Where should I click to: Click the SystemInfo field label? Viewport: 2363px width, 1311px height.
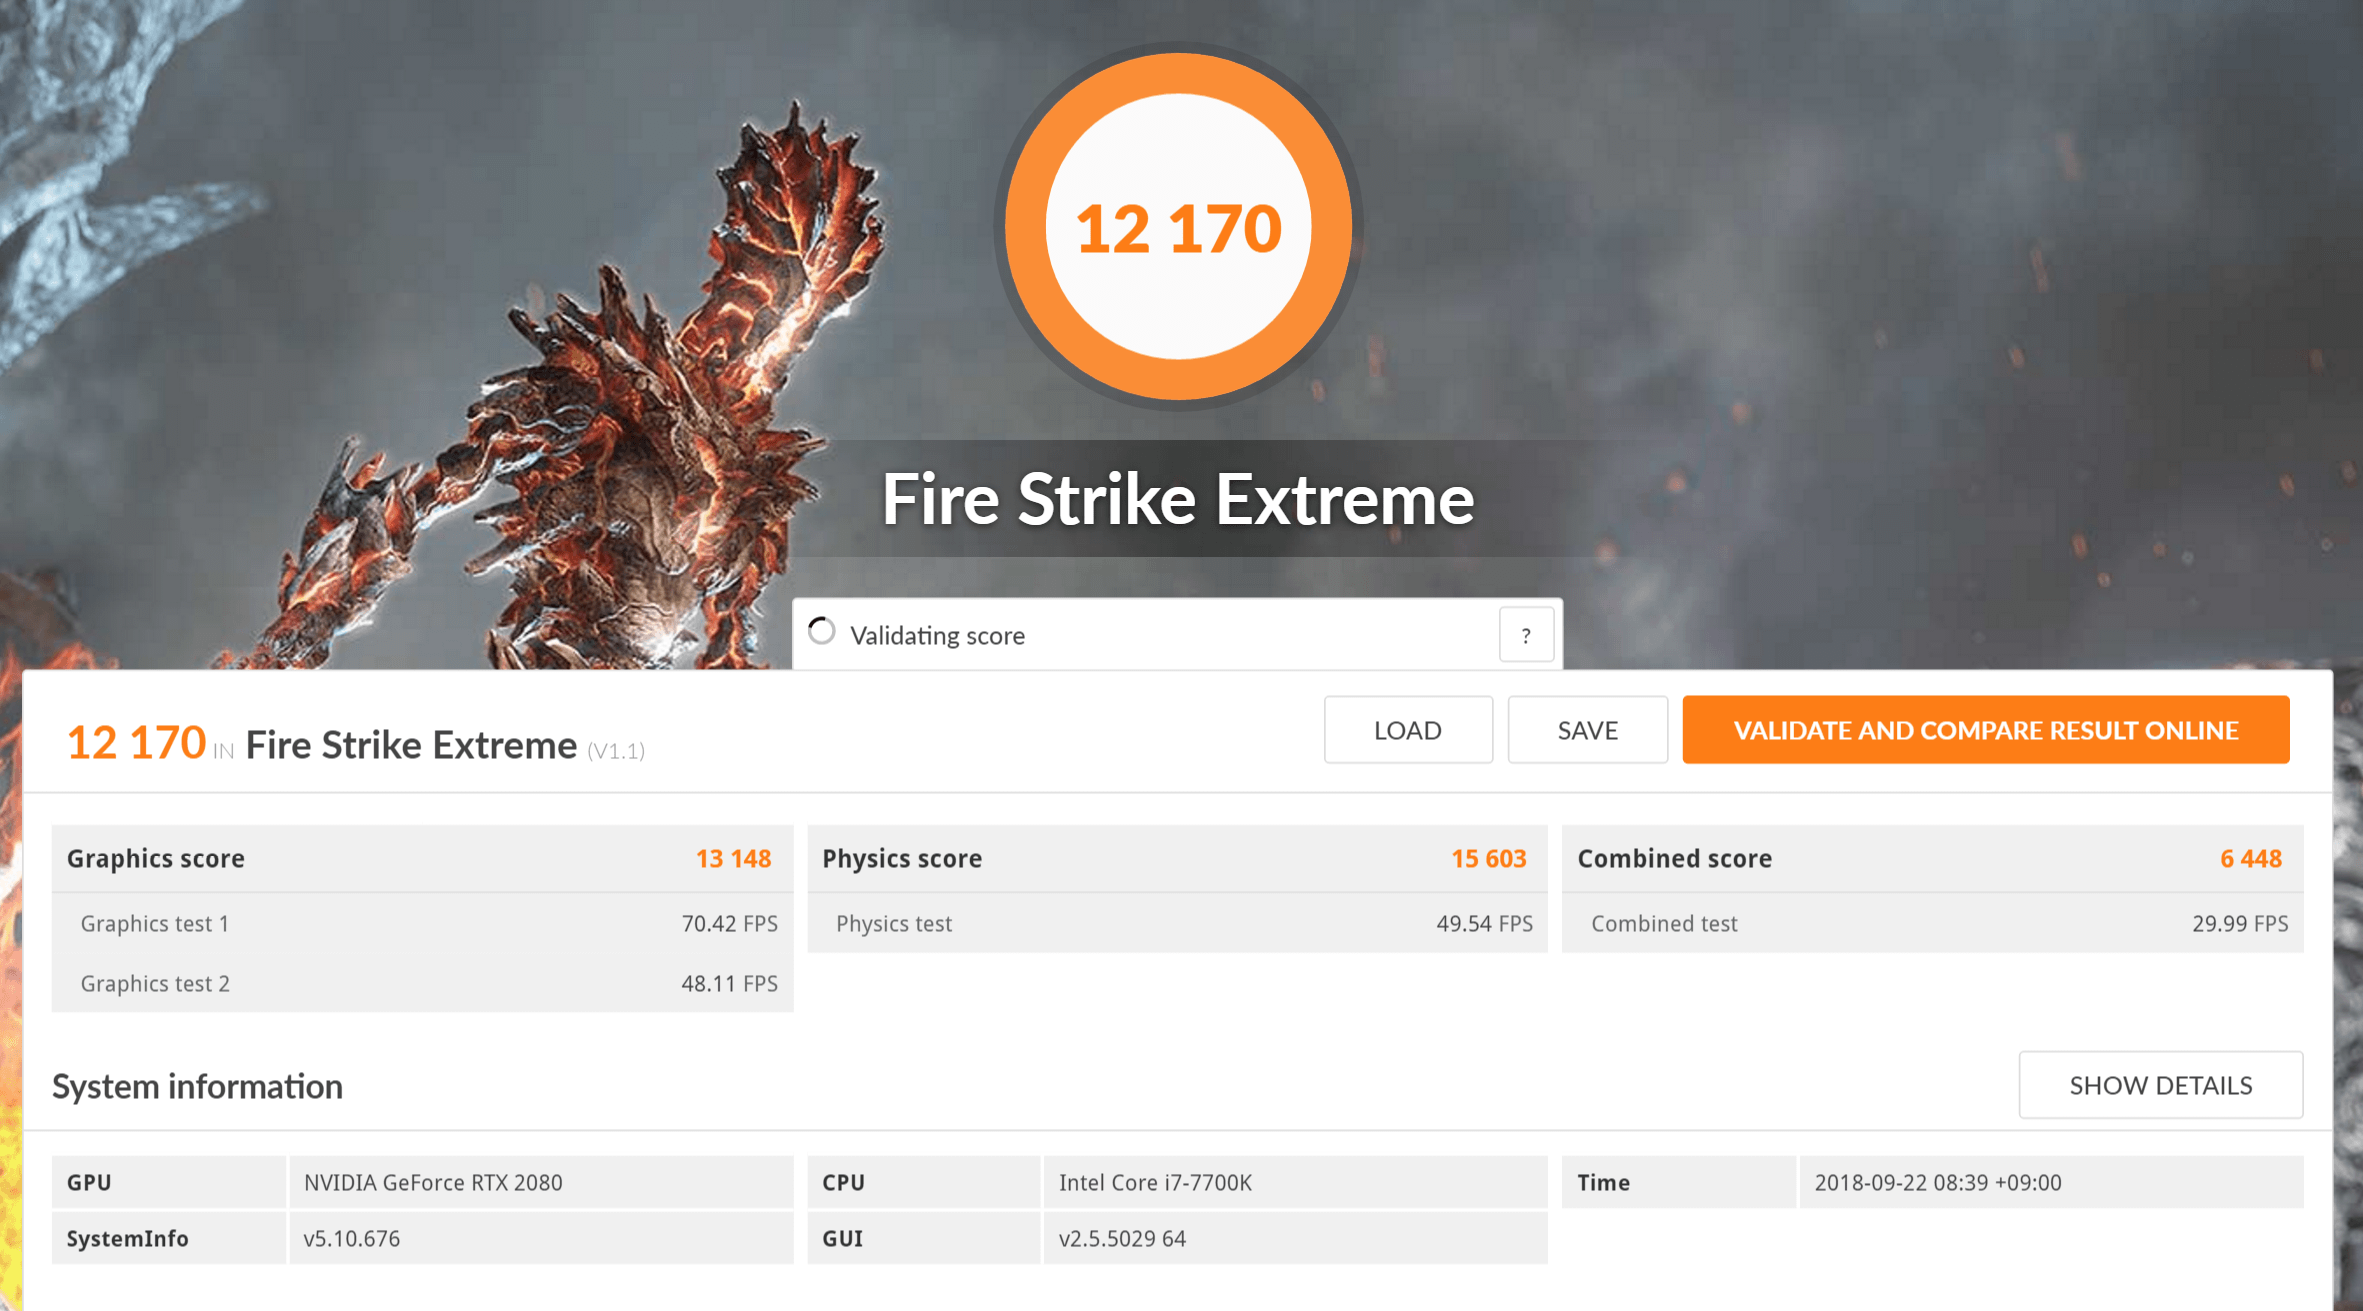tap(127, 1239)
